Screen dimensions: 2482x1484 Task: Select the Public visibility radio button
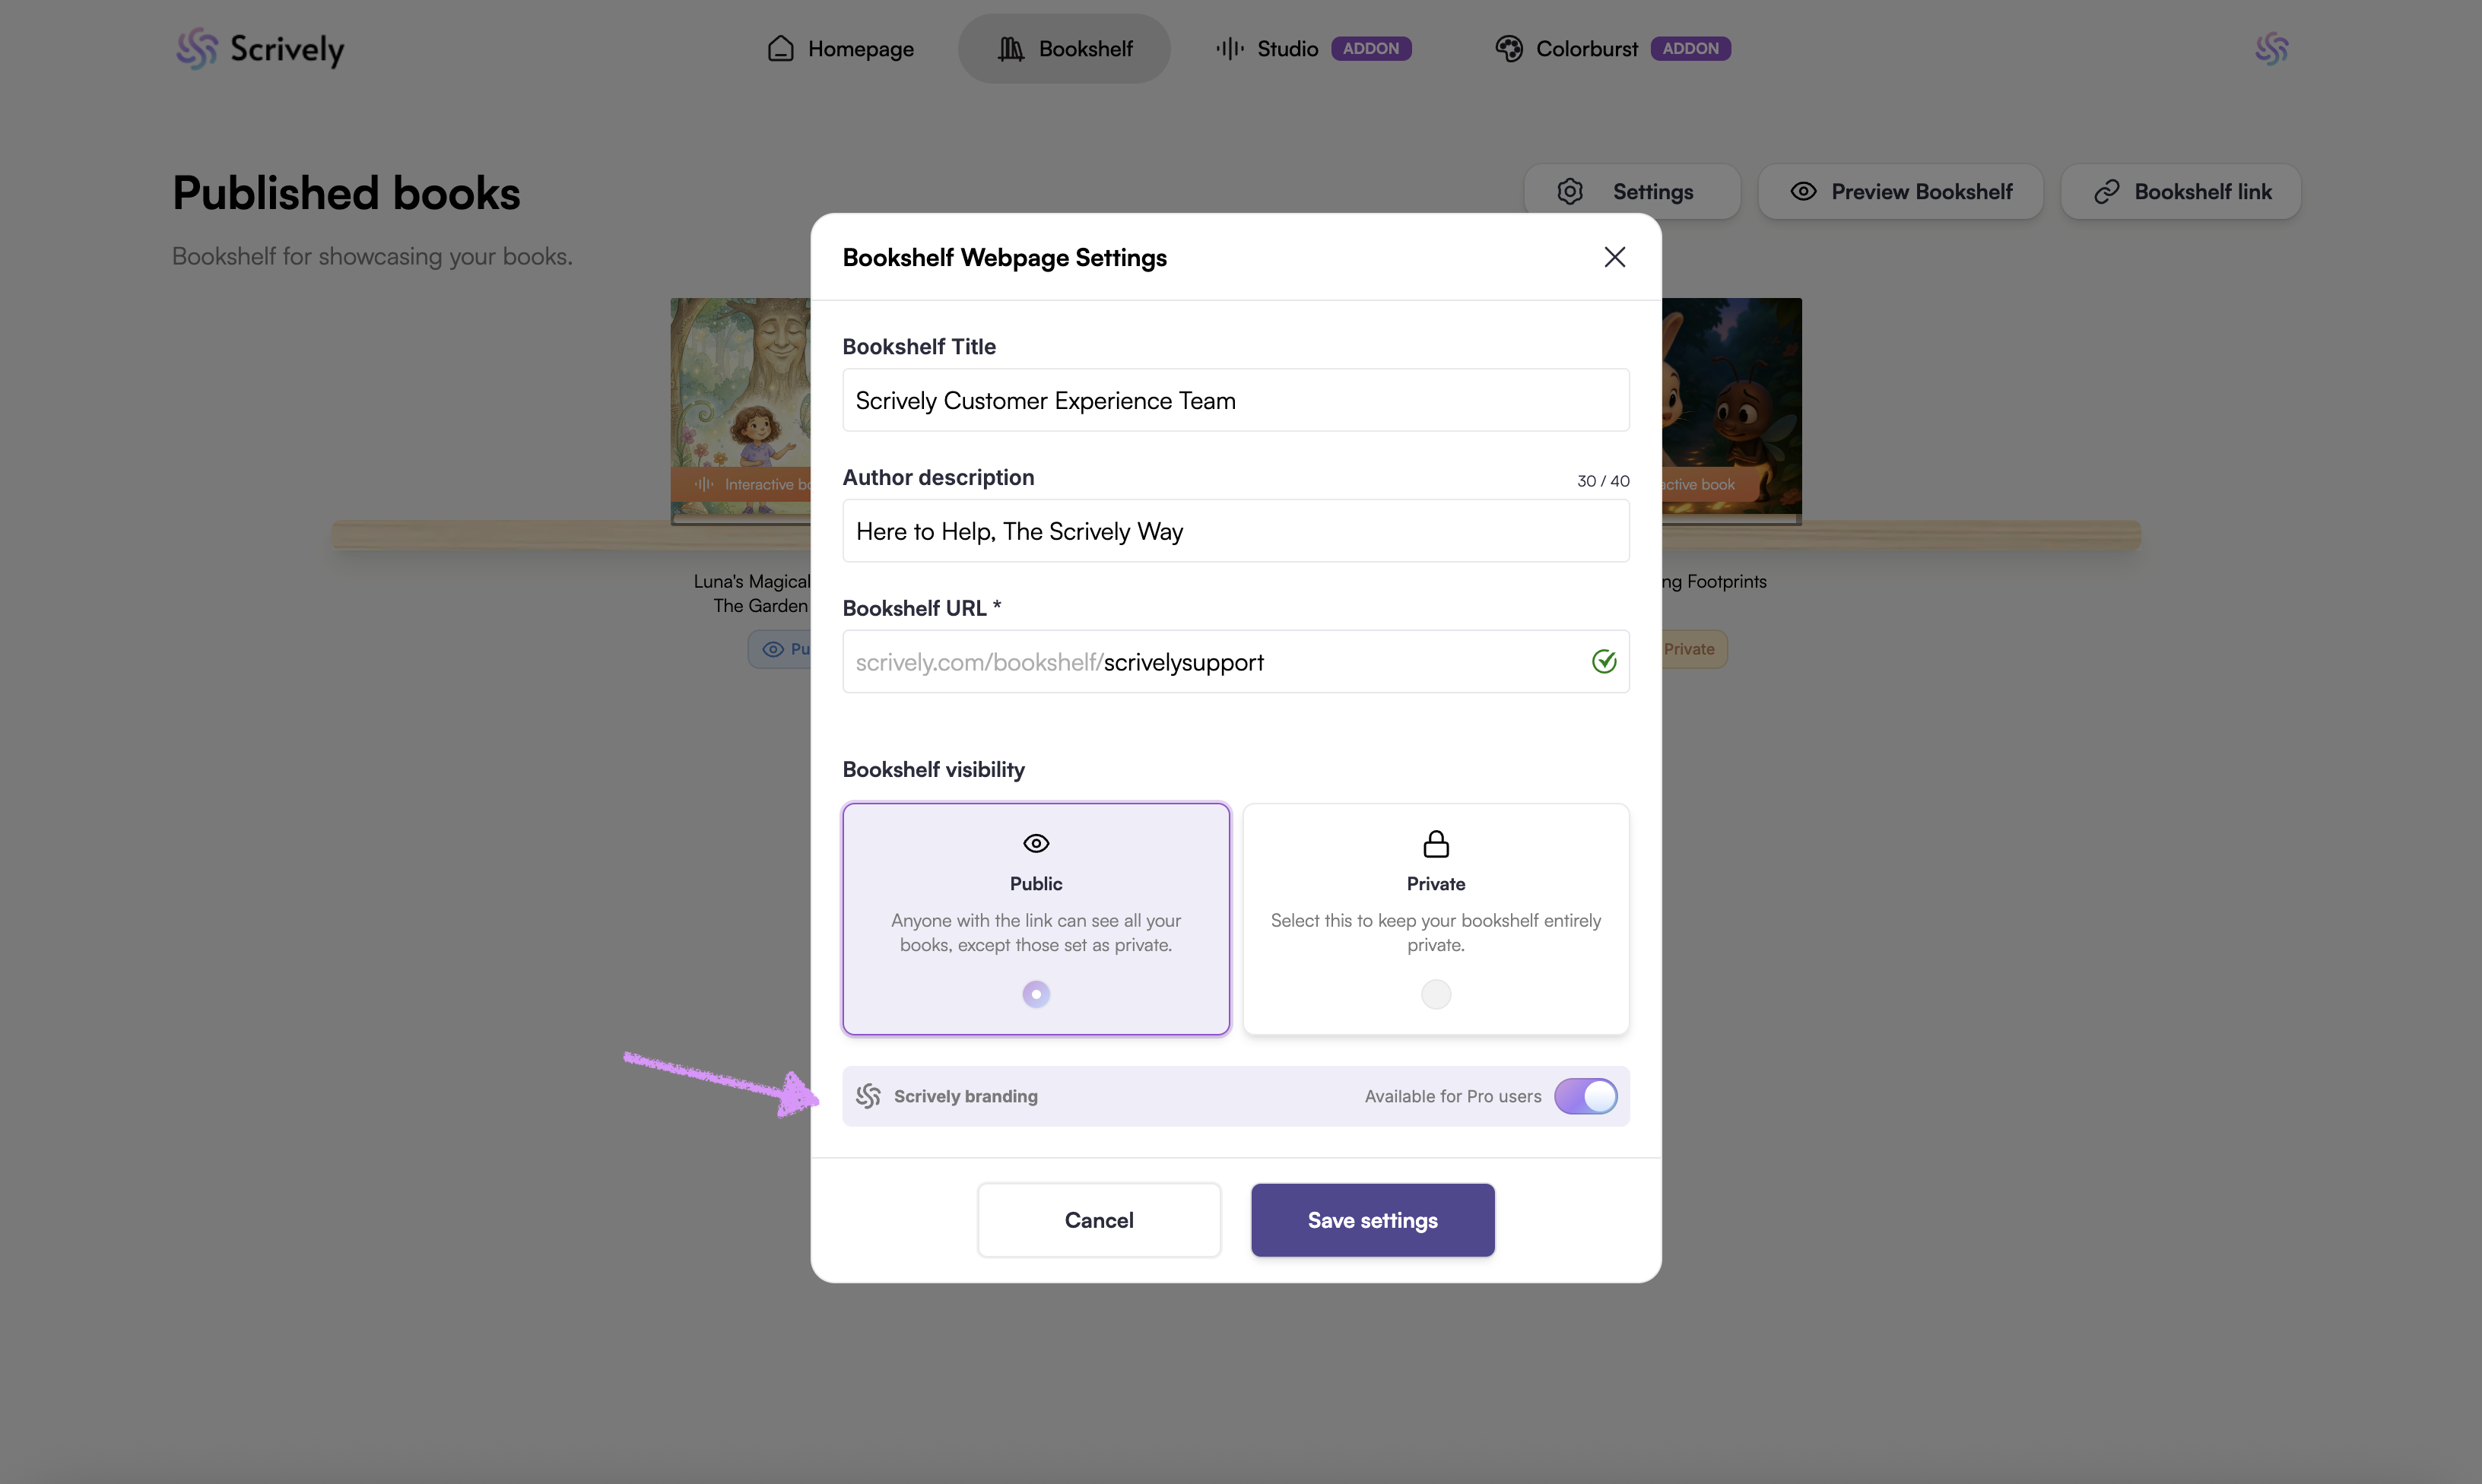coord(1036,994)
